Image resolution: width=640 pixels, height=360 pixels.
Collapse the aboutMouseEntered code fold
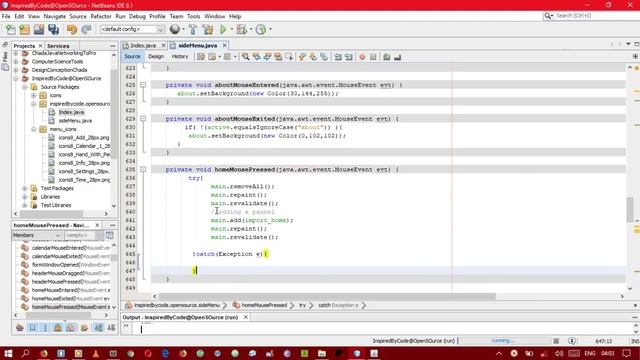click(143, 85)
